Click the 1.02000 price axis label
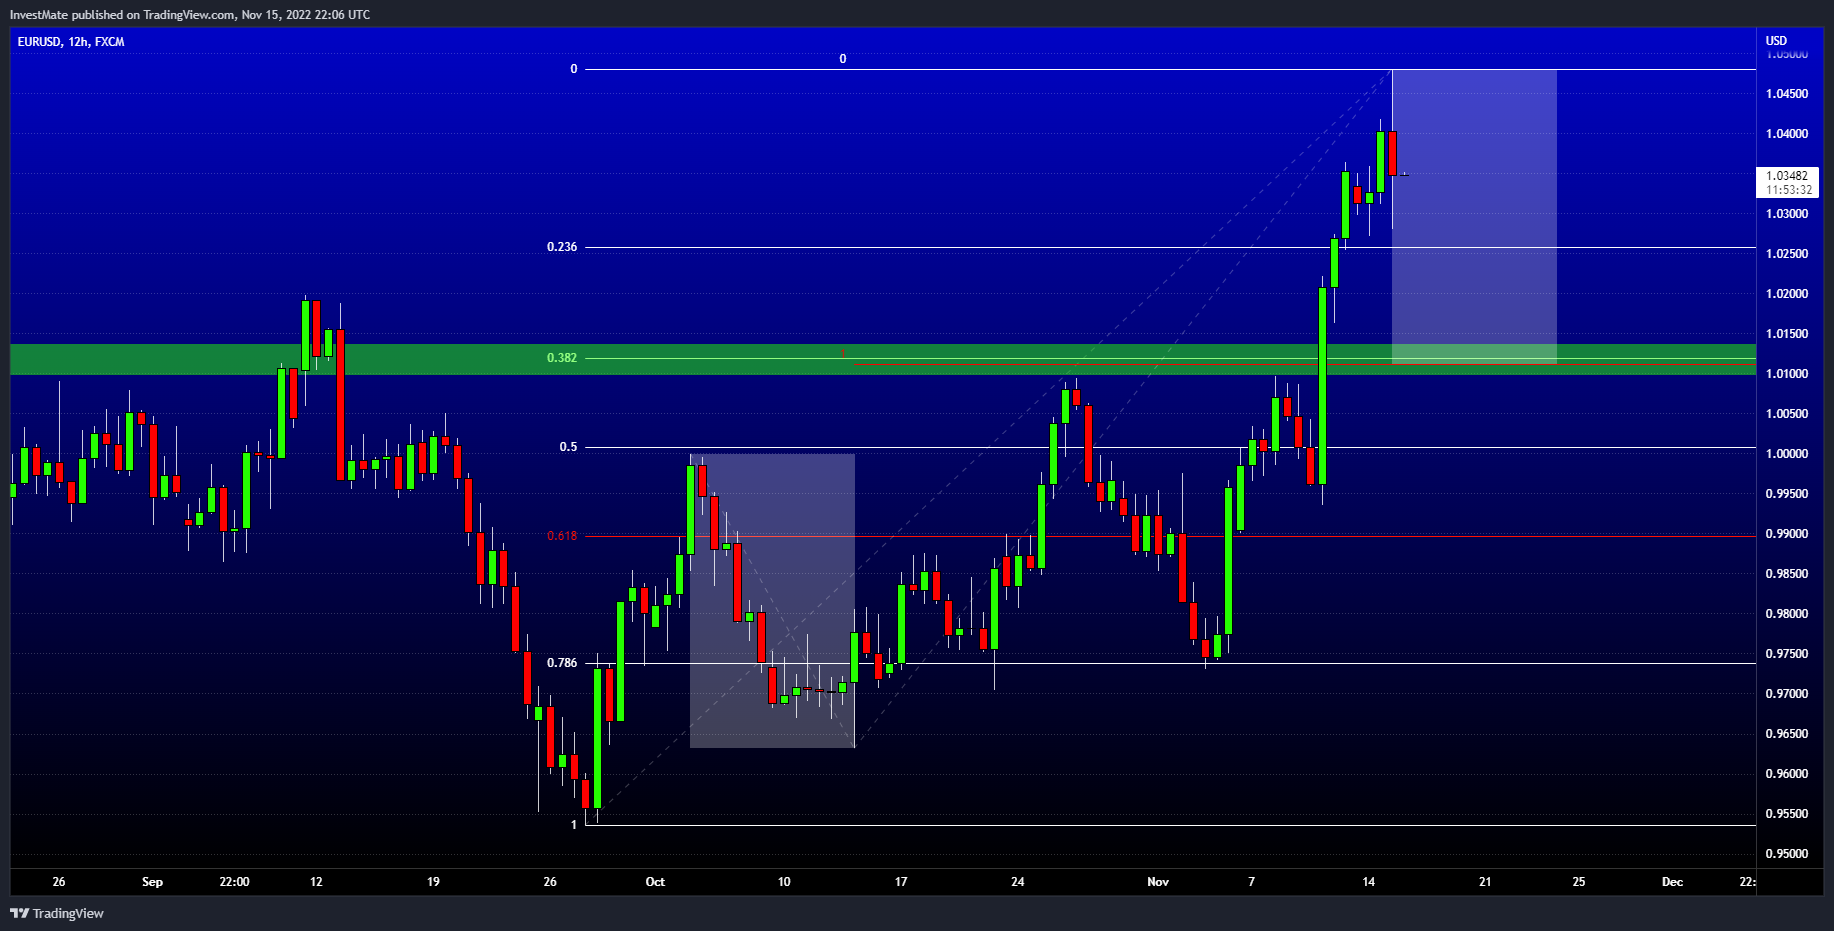The height and width of the screenshot is (931, 1834). 1787,294
